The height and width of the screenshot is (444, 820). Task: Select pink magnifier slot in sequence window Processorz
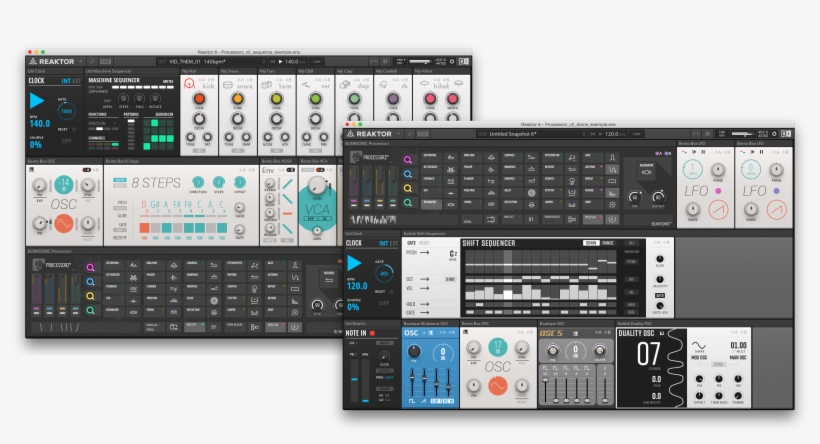click(90, 267)
